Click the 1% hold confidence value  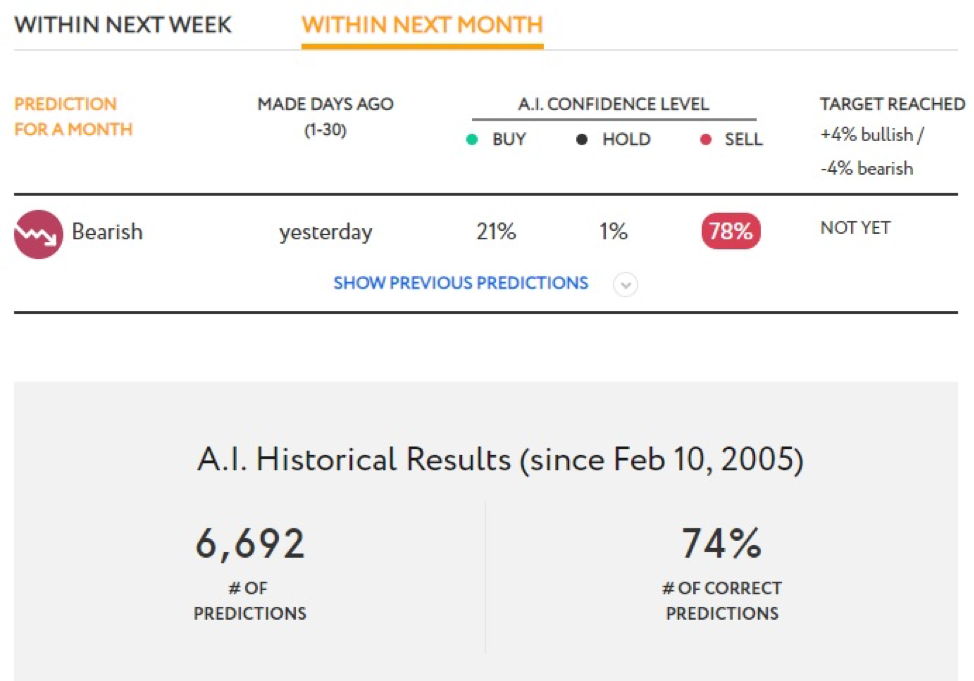click(613, 231)
